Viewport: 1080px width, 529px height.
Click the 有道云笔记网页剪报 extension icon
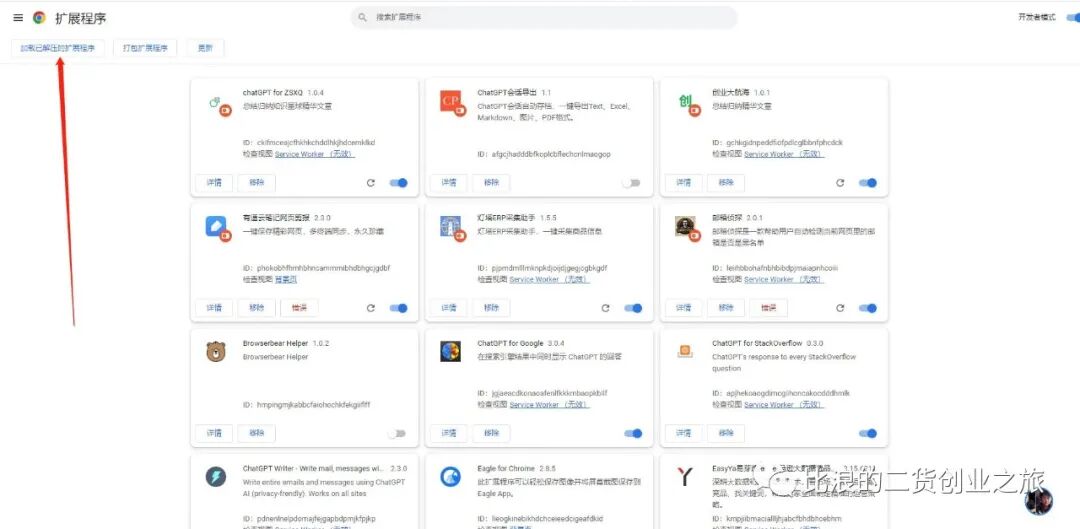(218, 228)
